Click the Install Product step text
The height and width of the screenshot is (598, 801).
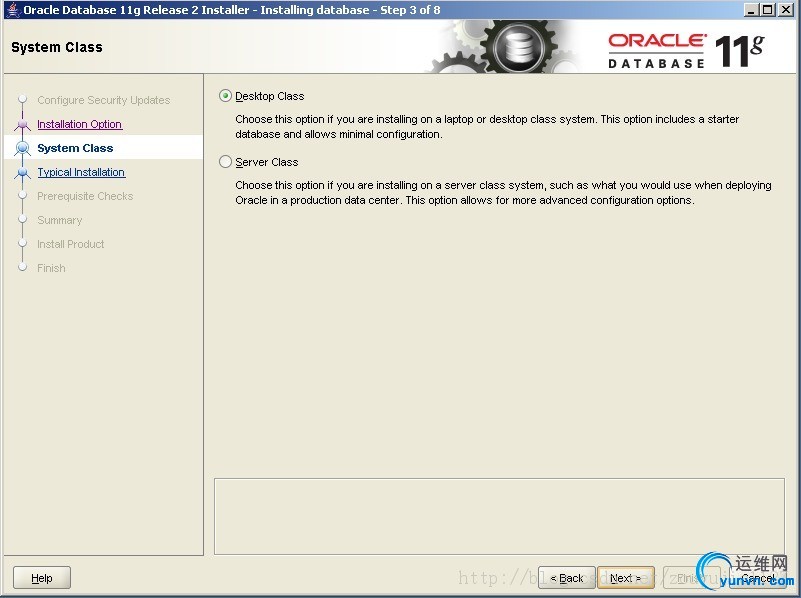point(70,244)
